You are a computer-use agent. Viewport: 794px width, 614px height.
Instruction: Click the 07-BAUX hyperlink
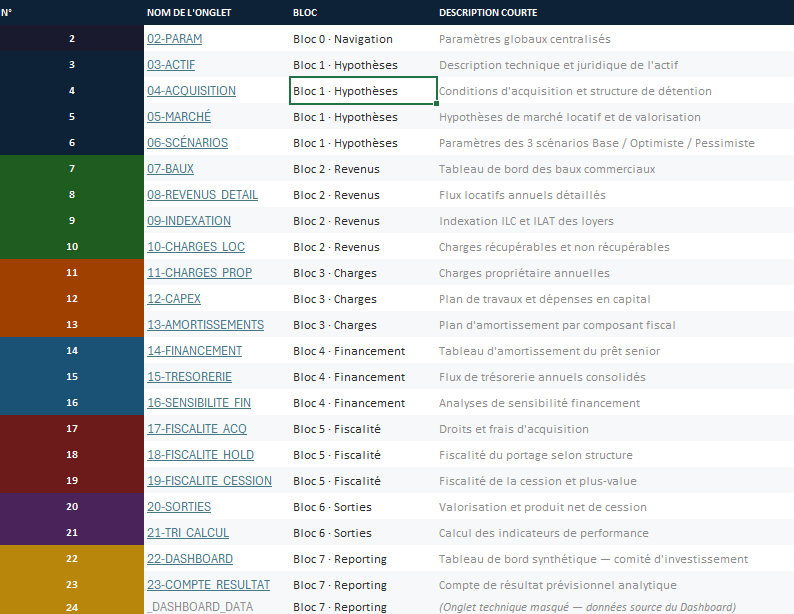pos(170,169)
